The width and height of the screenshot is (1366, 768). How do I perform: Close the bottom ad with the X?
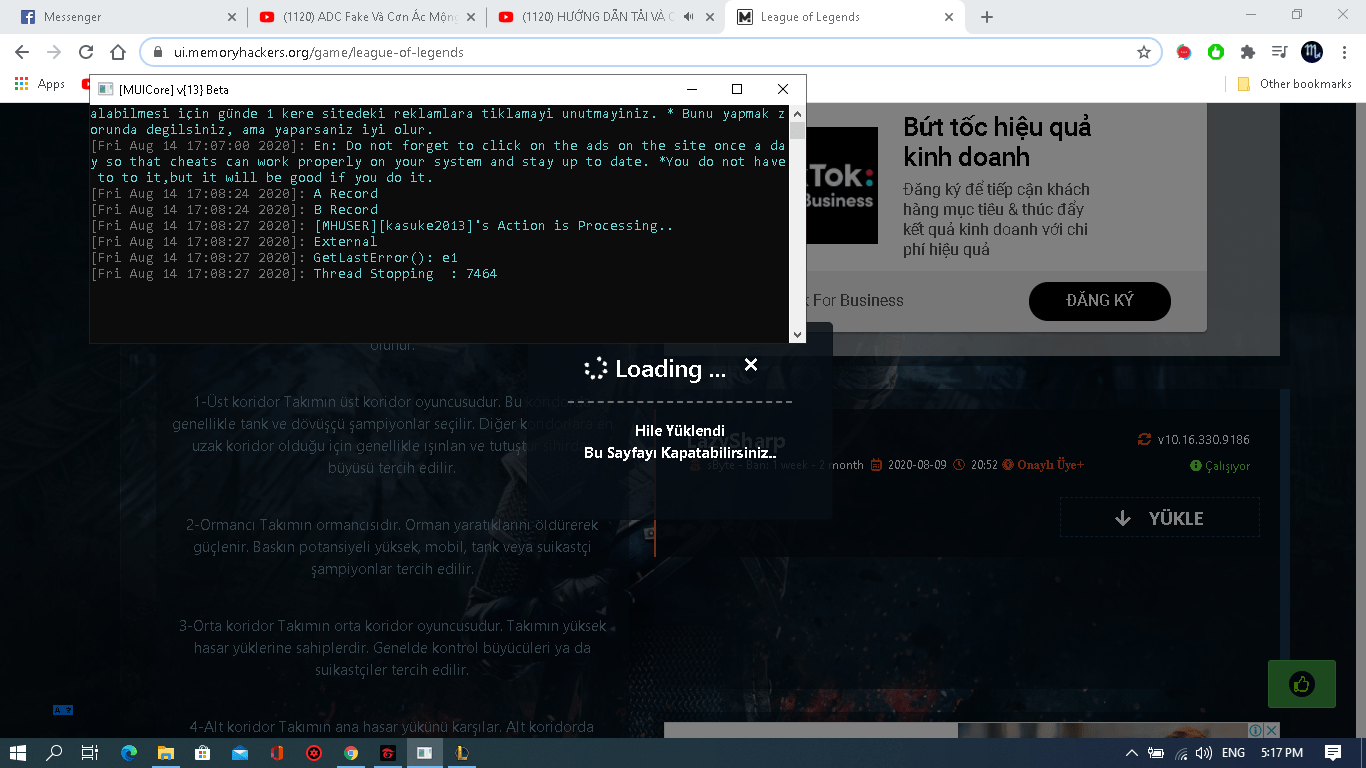click(x=1271, y=730)
